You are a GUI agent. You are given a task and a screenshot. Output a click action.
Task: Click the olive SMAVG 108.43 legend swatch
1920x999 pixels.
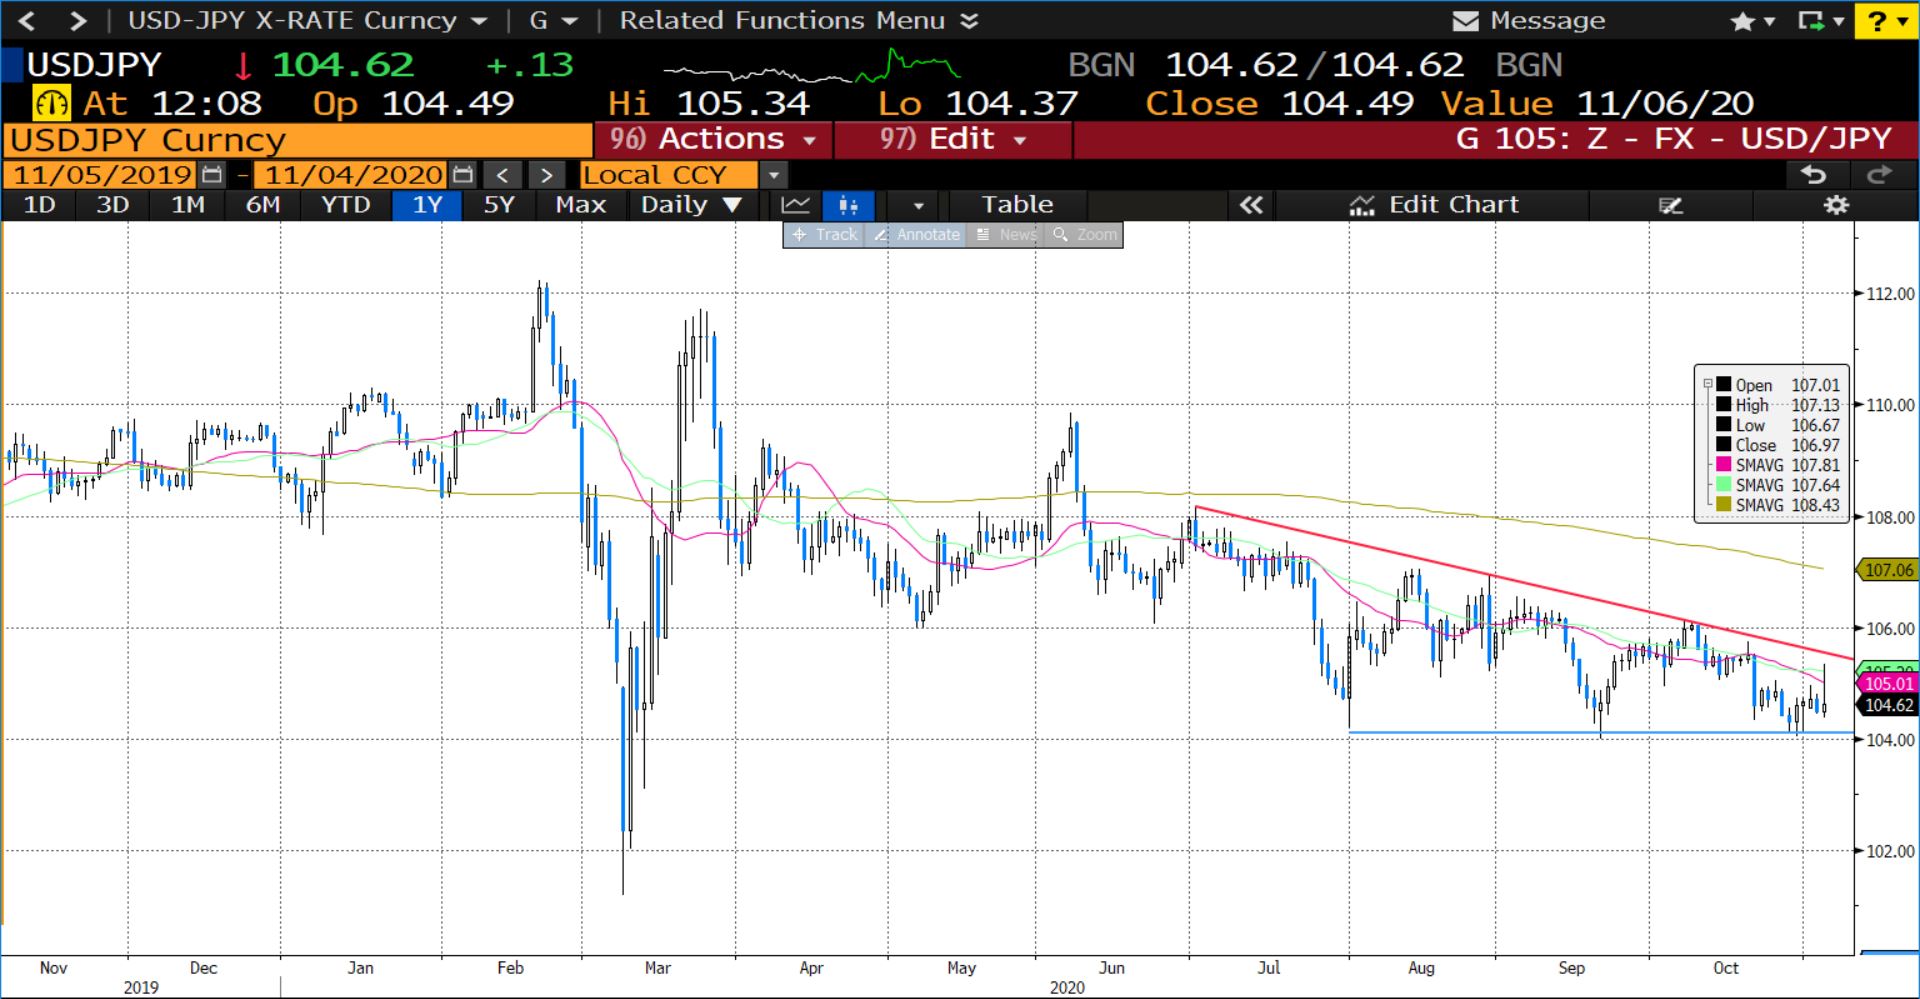pyautogui.click(x=1723, y=504)
